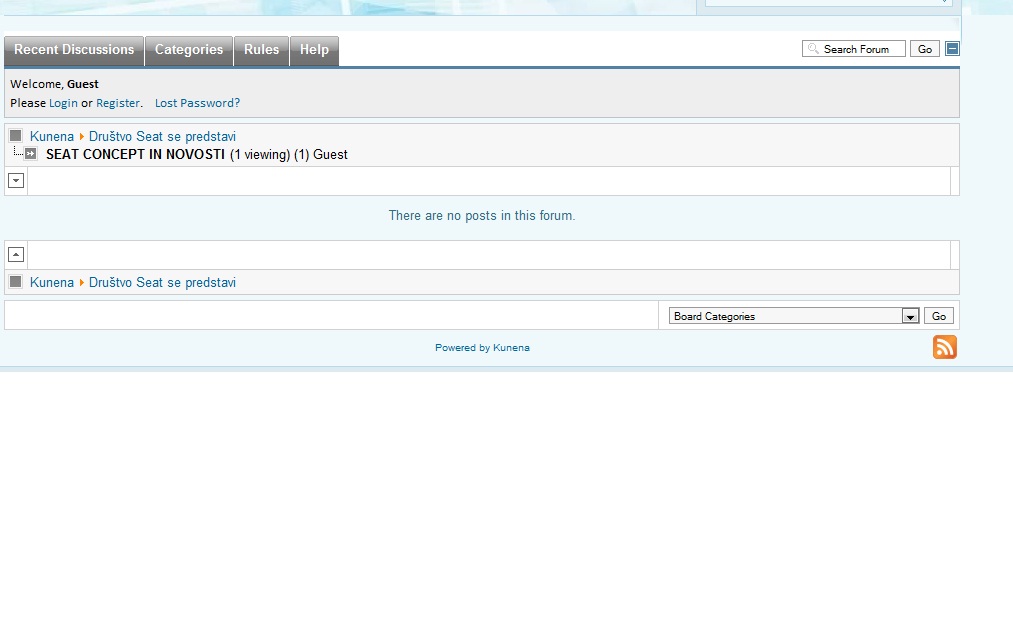The image size is (1013, 630).
Task: Click the grey square icon in the bottom breadcrumb
Action: (x=16, y=282)
